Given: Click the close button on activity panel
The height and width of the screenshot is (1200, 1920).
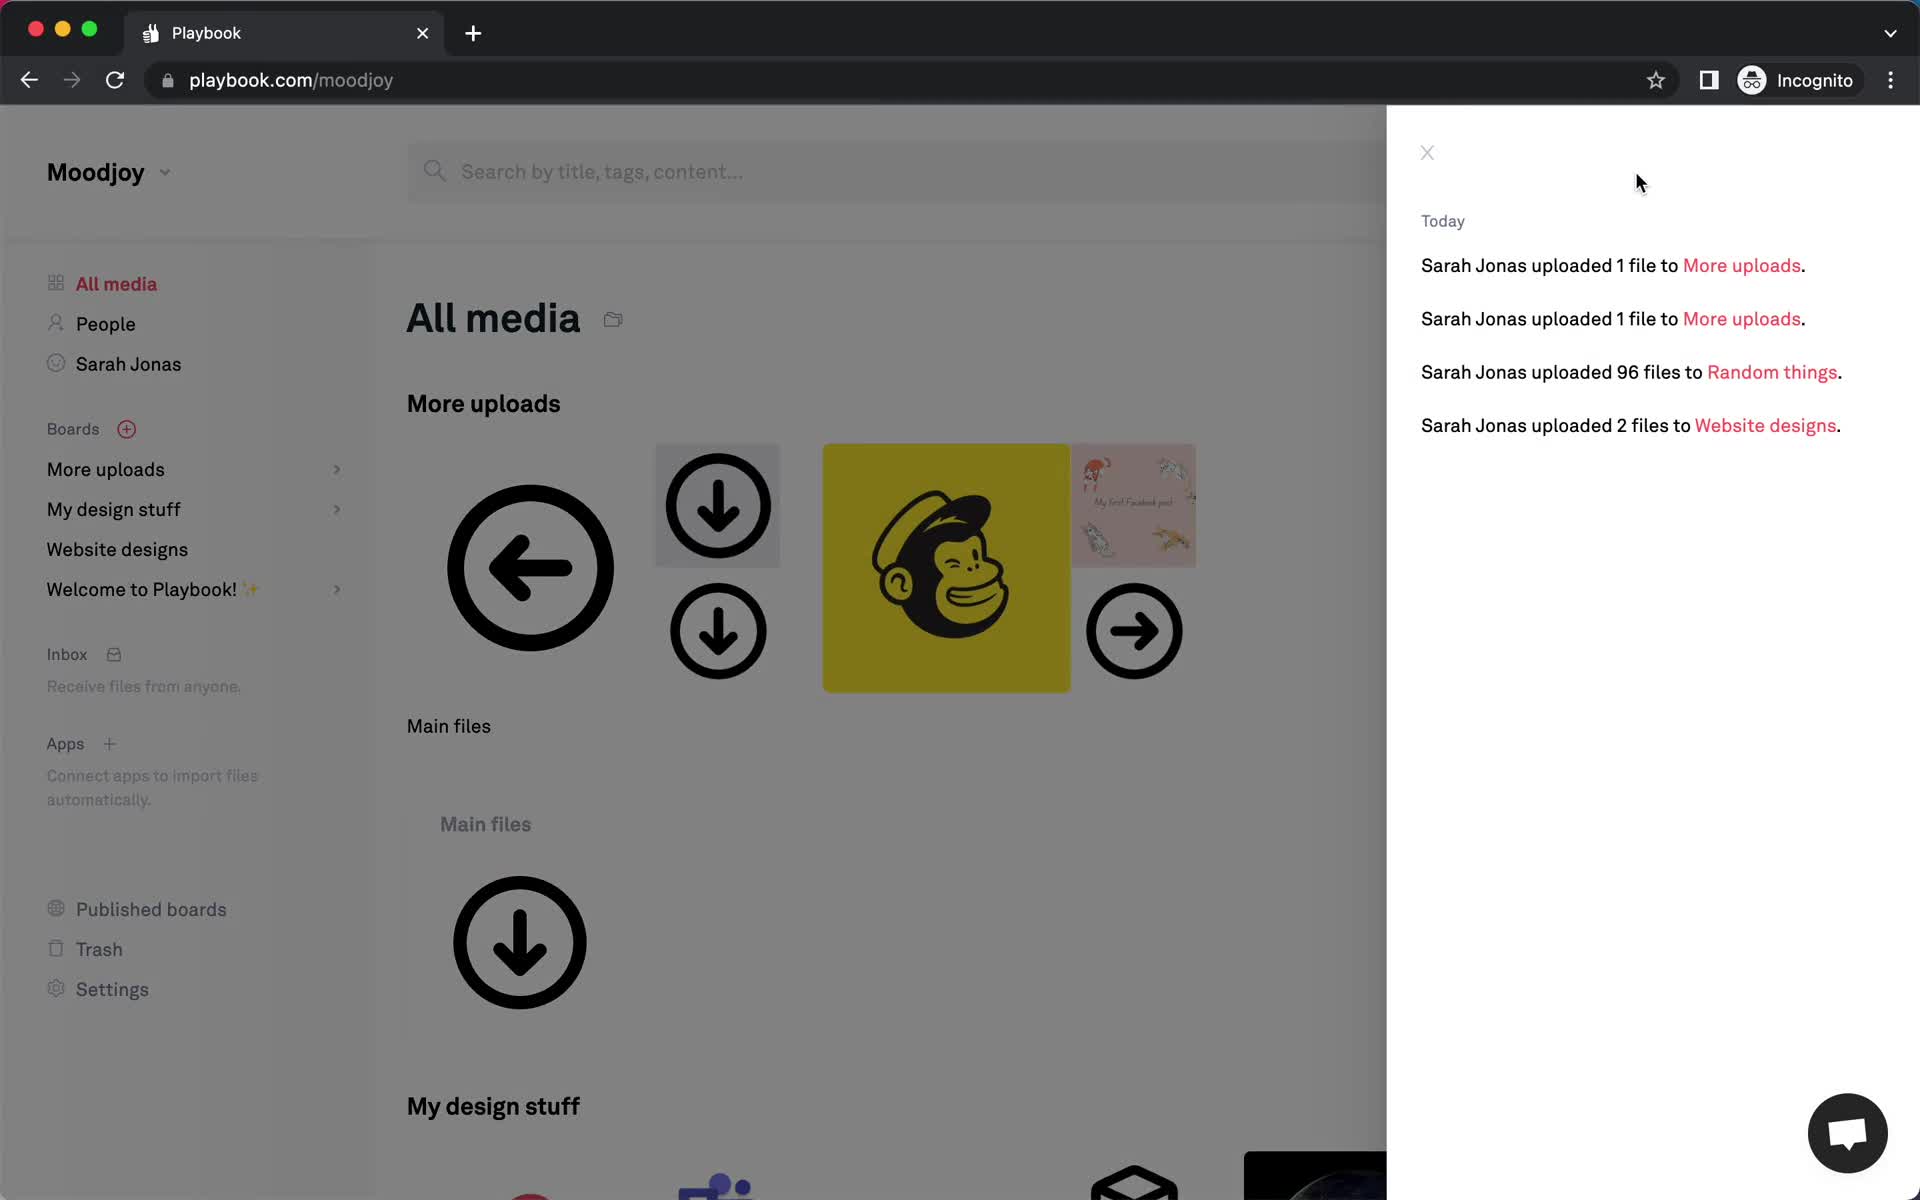Looking at the screenshot, I should pos(1428,152).
